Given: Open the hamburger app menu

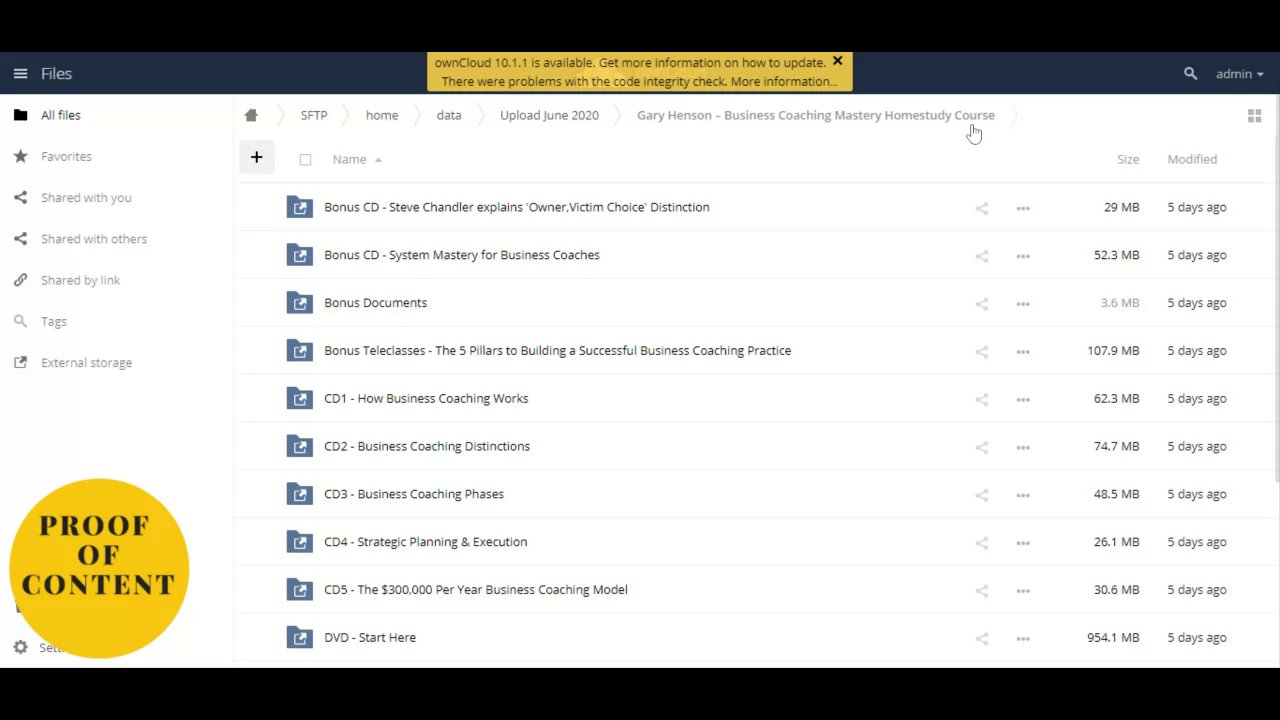Looking at the screenshot, I should [x=20, y=73].
